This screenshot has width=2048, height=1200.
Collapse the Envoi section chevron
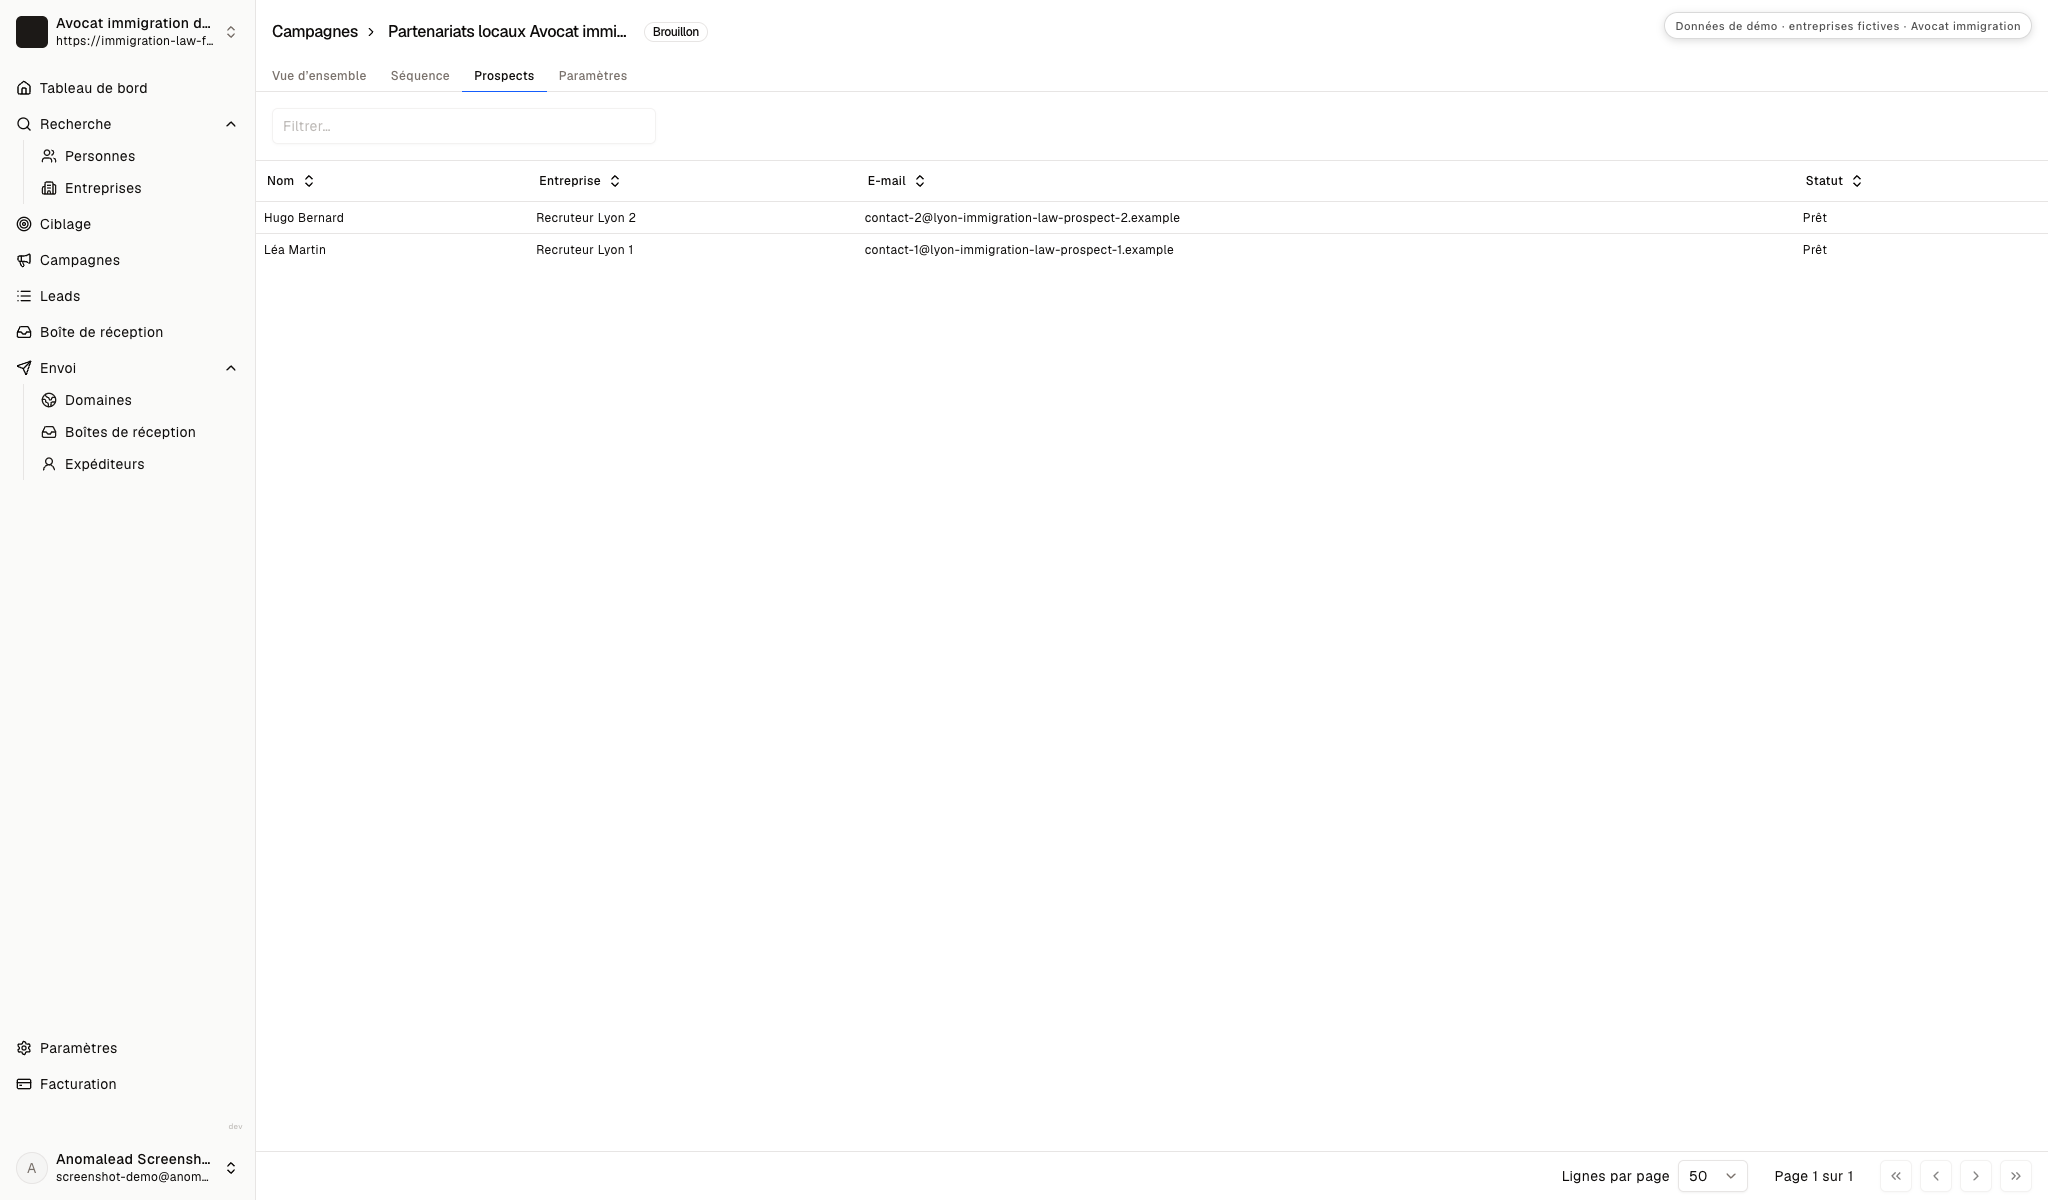point(231,368)
